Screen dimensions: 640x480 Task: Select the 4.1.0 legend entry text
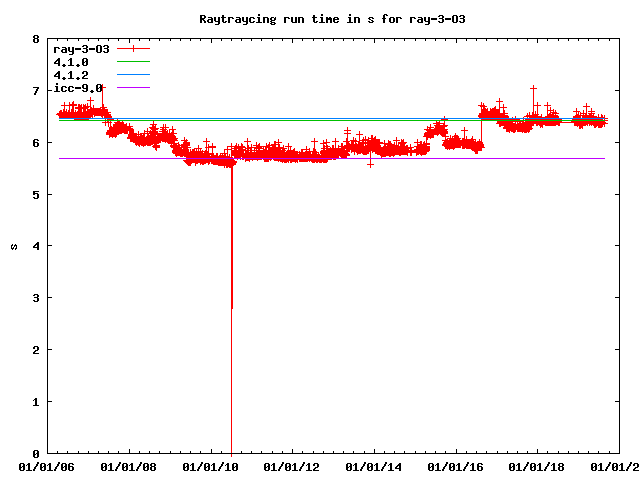click(71, 62)
